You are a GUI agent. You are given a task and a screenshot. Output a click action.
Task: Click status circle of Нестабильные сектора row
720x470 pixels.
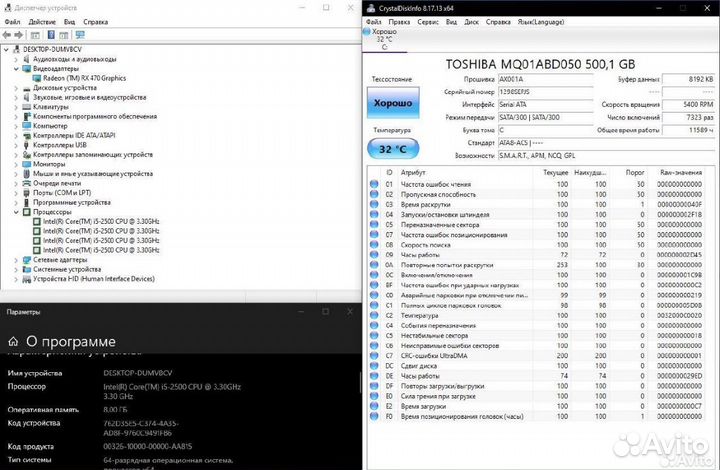point(374,336)
